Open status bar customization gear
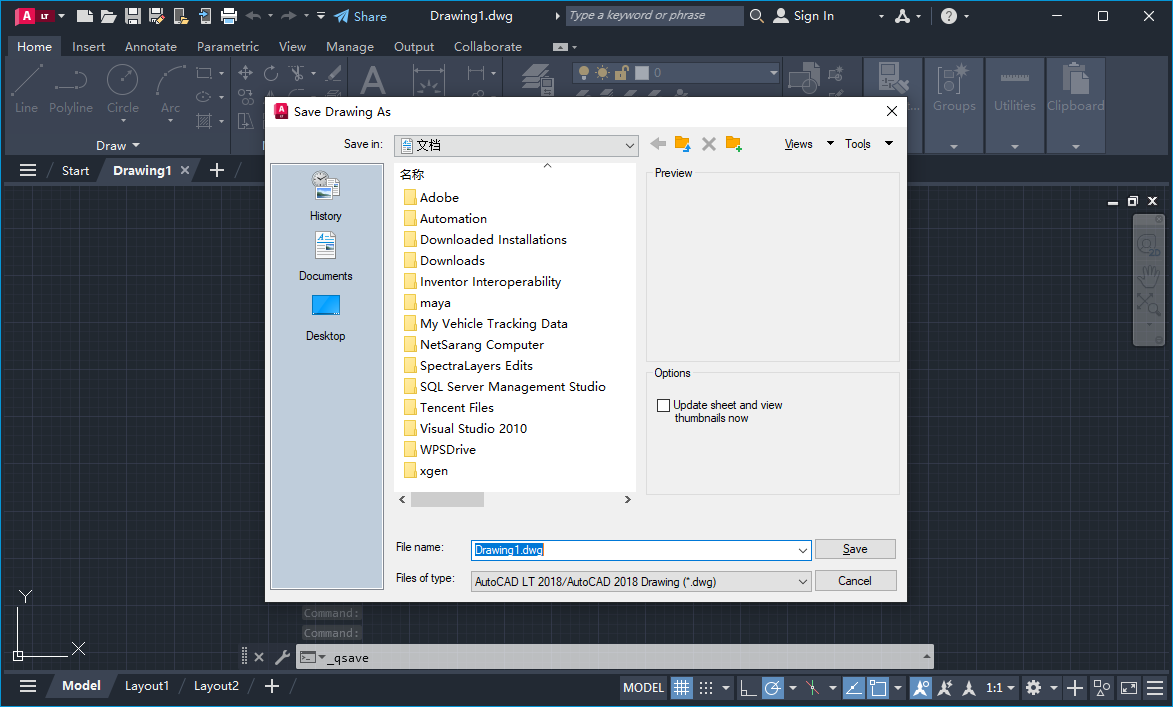 click(x=1034, y=687)
